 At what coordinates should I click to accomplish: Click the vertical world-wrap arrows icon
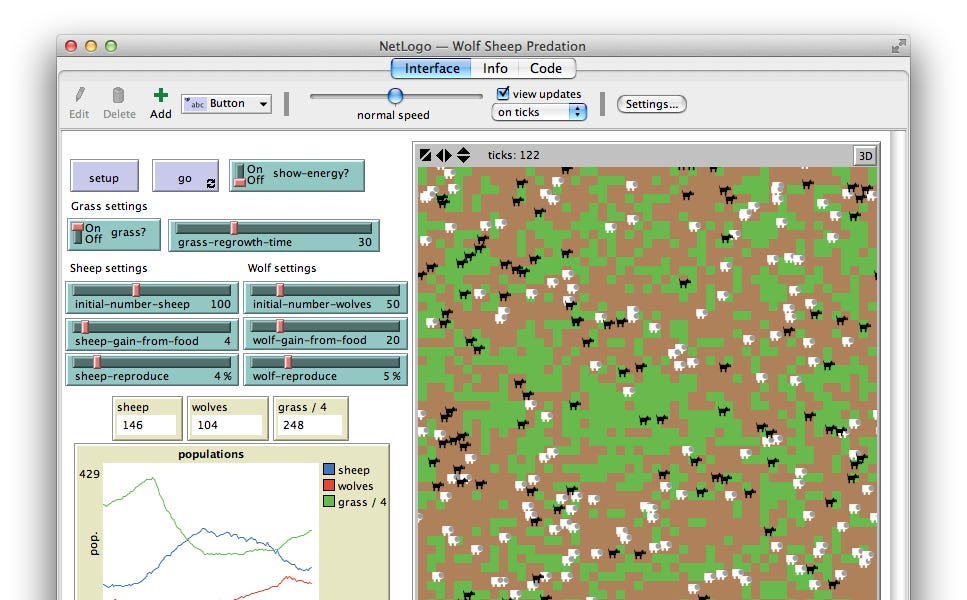pyautogui.click(x=463, y=154)
